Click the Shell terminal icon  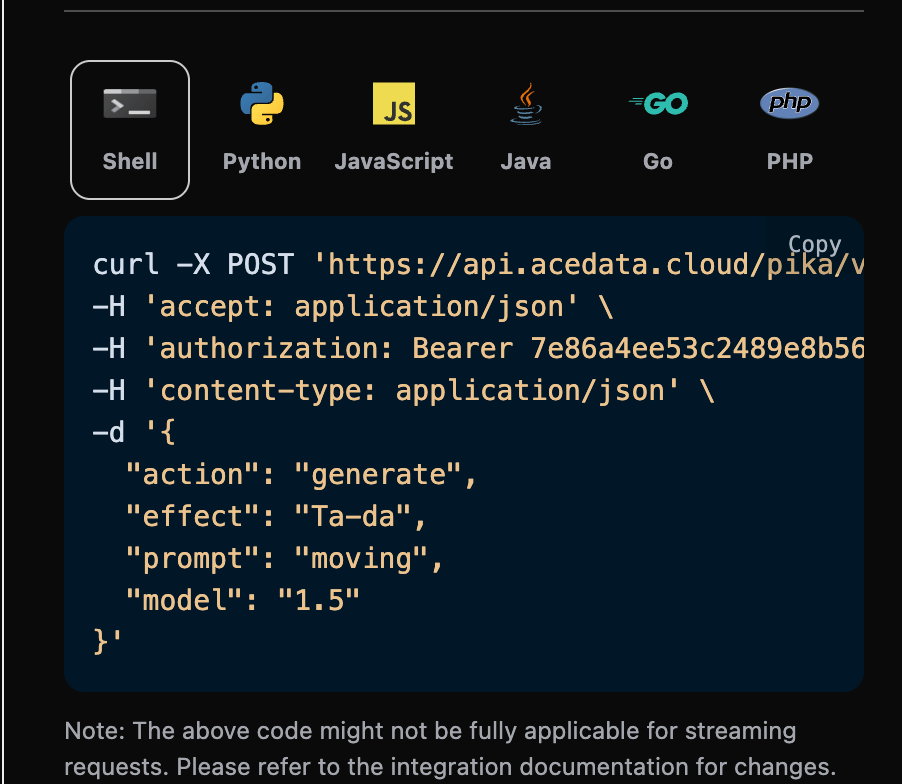pyautogui.click(x=130, y=104)
